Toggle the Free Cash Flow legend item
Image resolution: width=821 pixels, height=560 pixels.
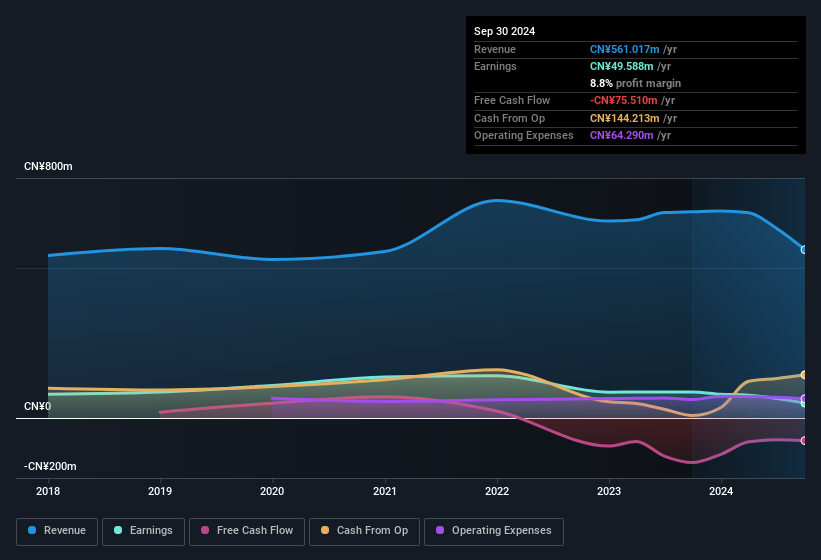(247, 531)
